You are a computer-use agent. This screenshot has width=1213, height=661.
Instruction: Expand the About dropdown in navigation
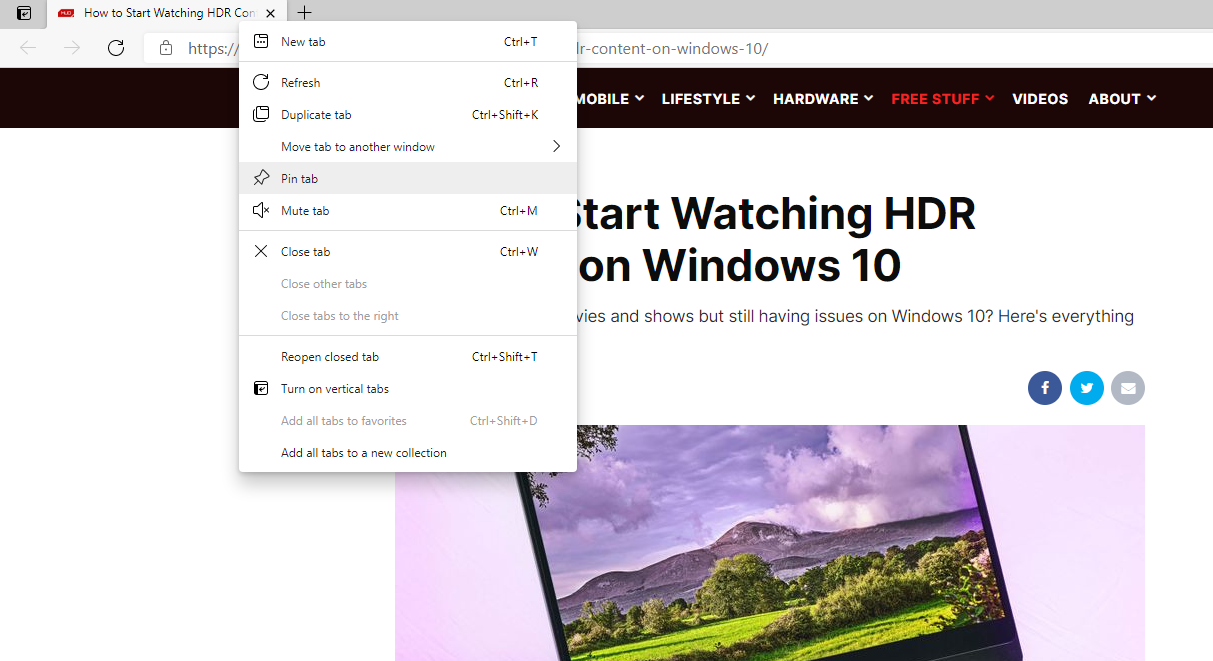1121,99
